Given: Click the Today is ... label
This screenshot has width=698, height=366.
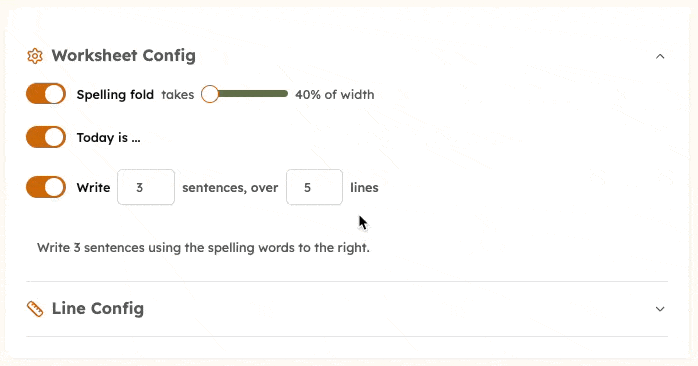Looking at the screenshot, I should (109, 138).
